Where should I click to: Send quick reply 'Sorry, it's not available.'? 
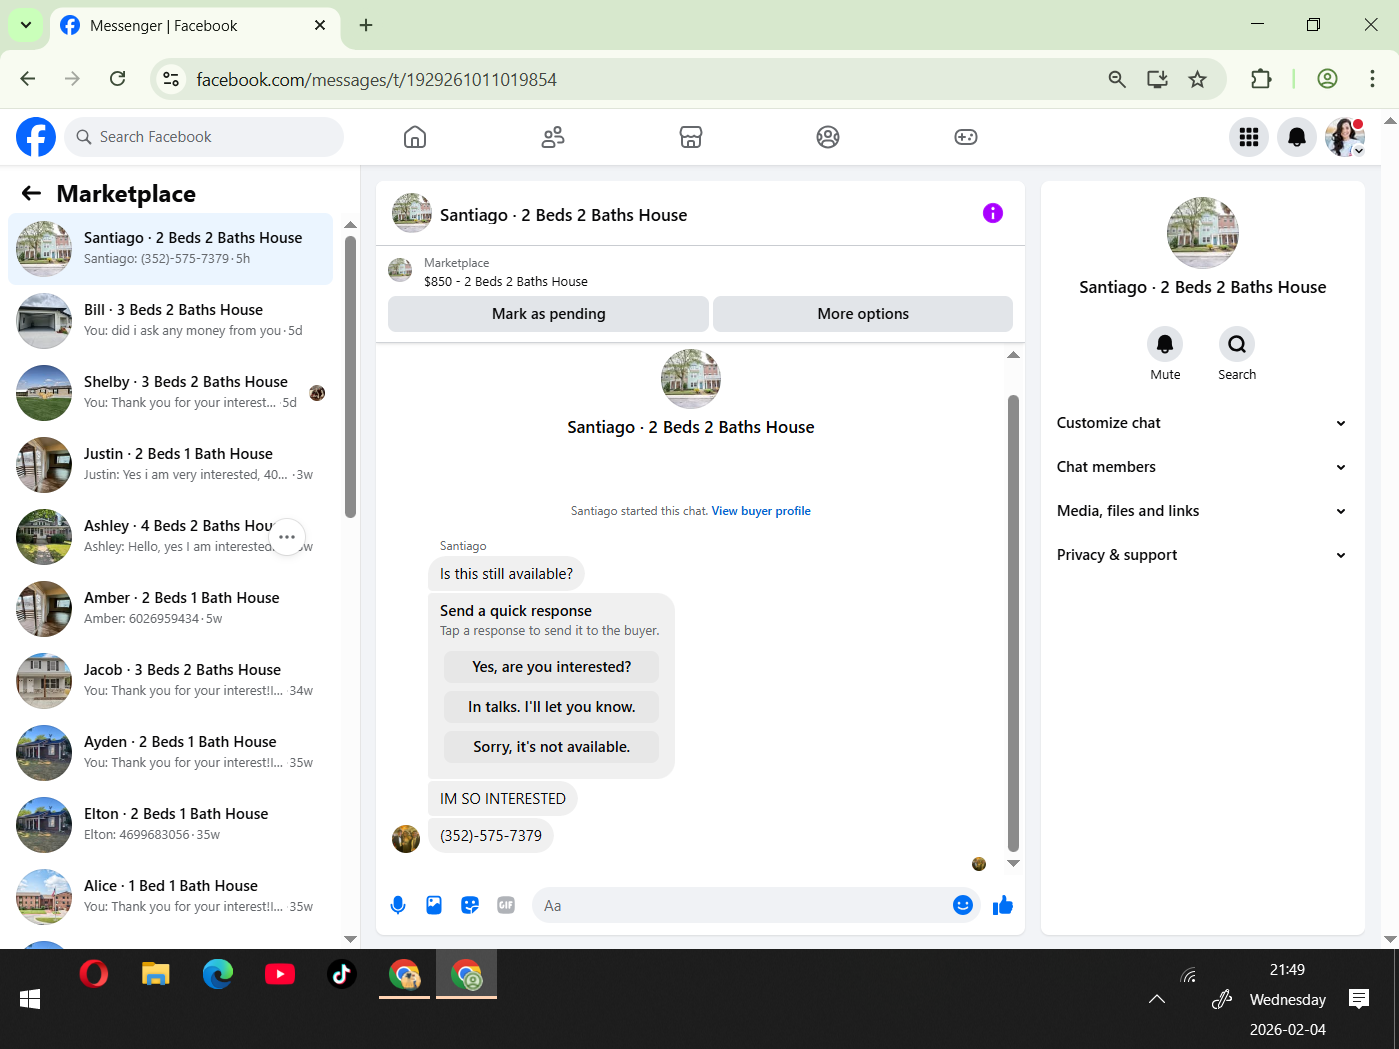pos(552,747)
